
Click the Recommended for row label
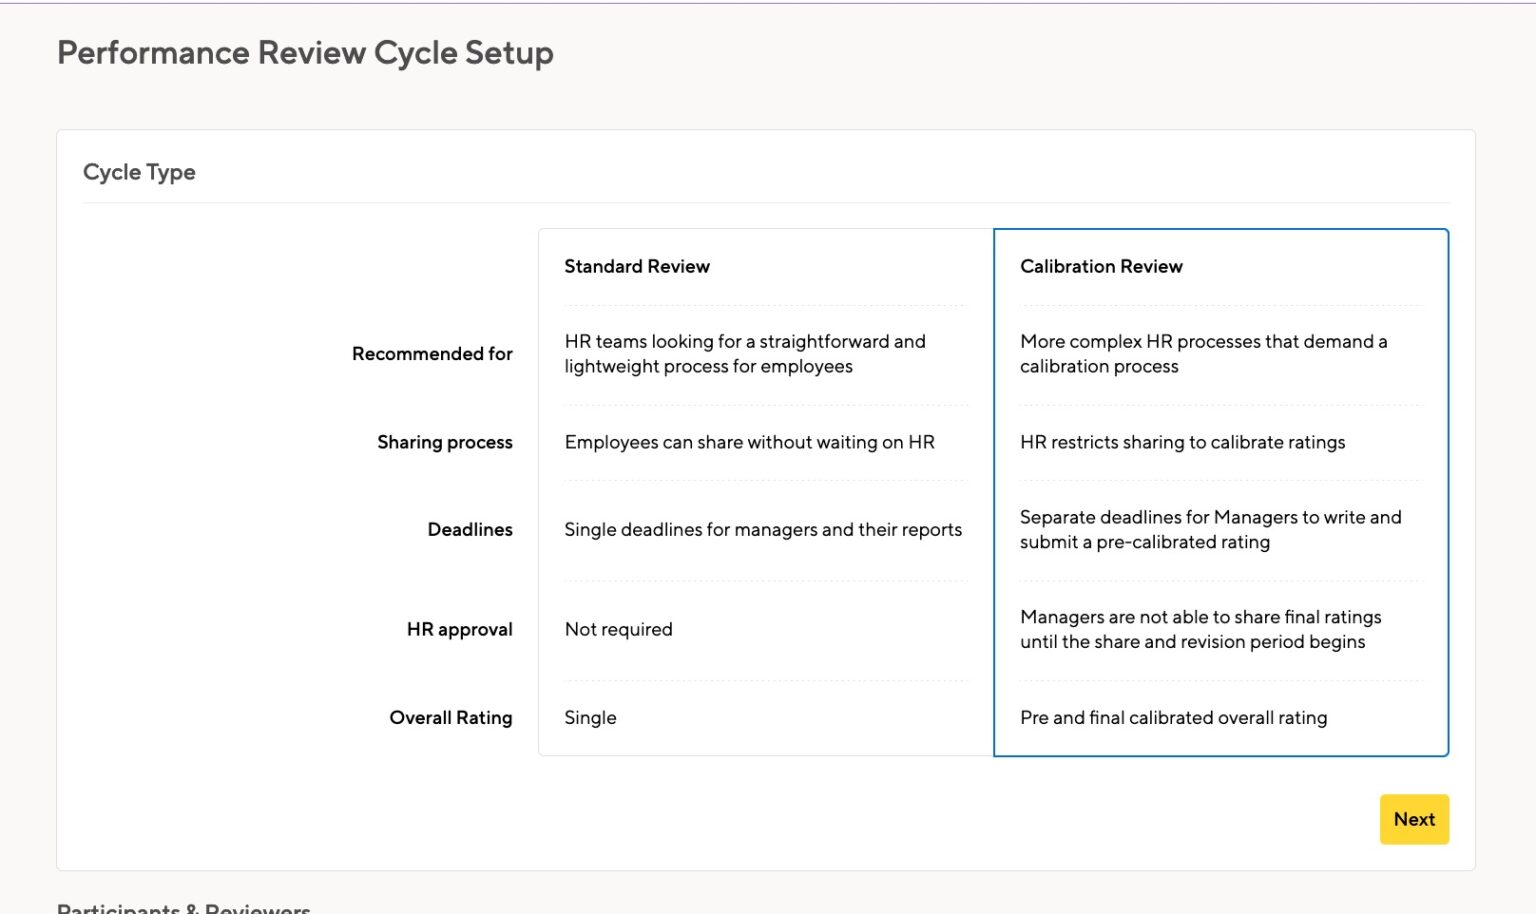(x=432, y=354)
